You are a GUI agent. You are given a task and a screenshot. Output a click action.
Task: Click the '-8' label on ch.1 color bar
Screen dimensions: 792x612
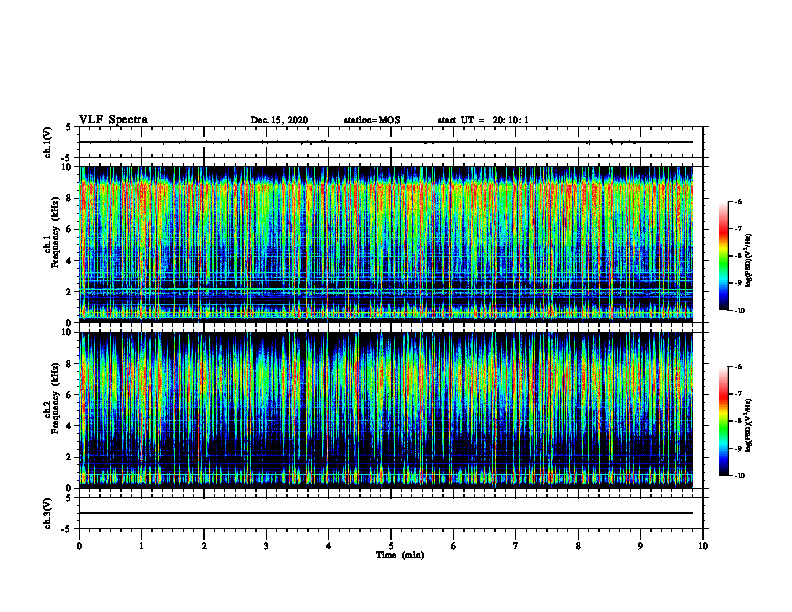pos(738,256)
